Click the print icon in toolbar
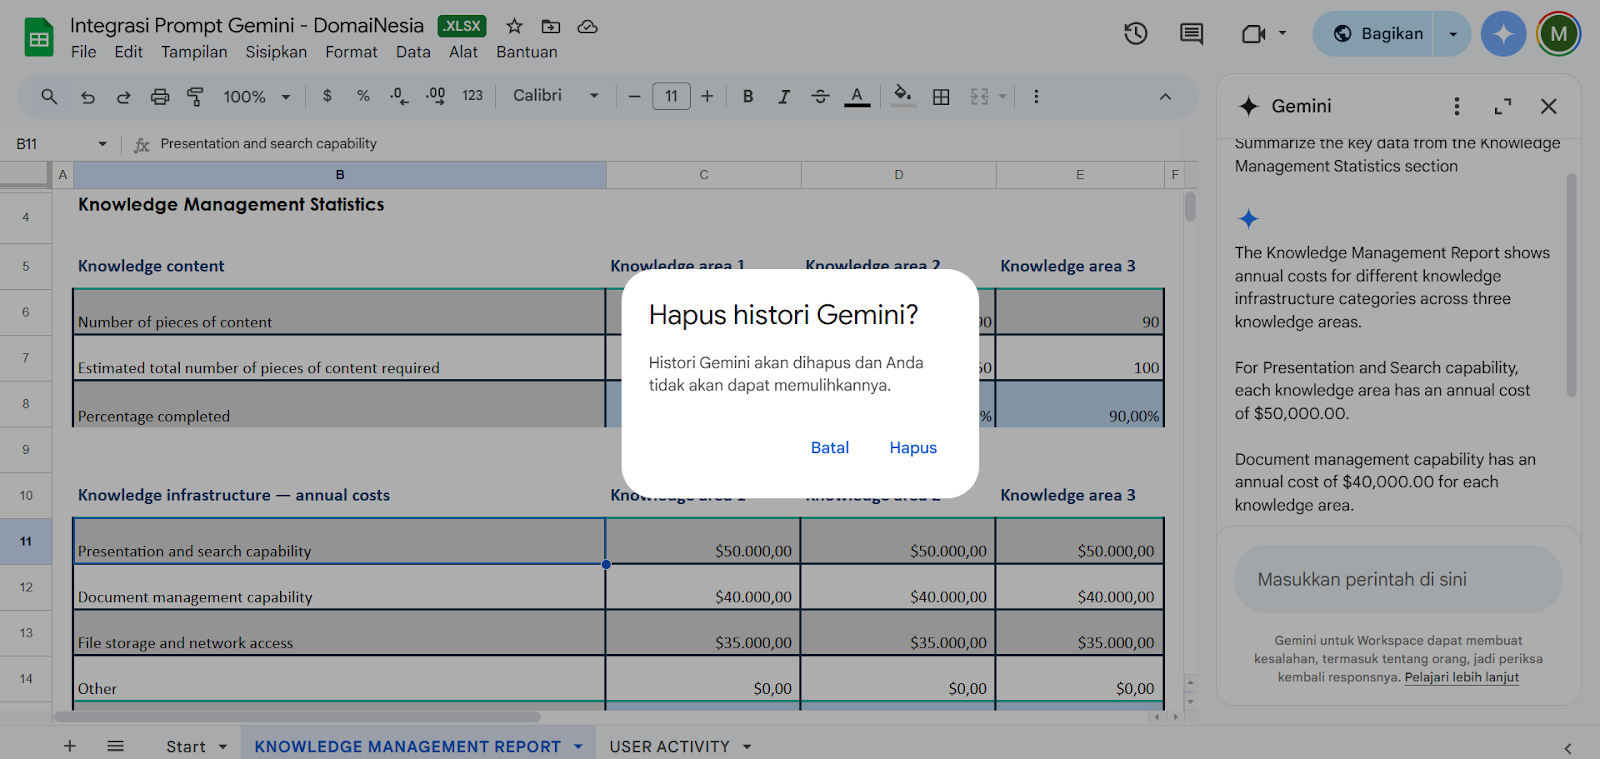The height and width of the screenshot is (759, 1600). [160, 97]
